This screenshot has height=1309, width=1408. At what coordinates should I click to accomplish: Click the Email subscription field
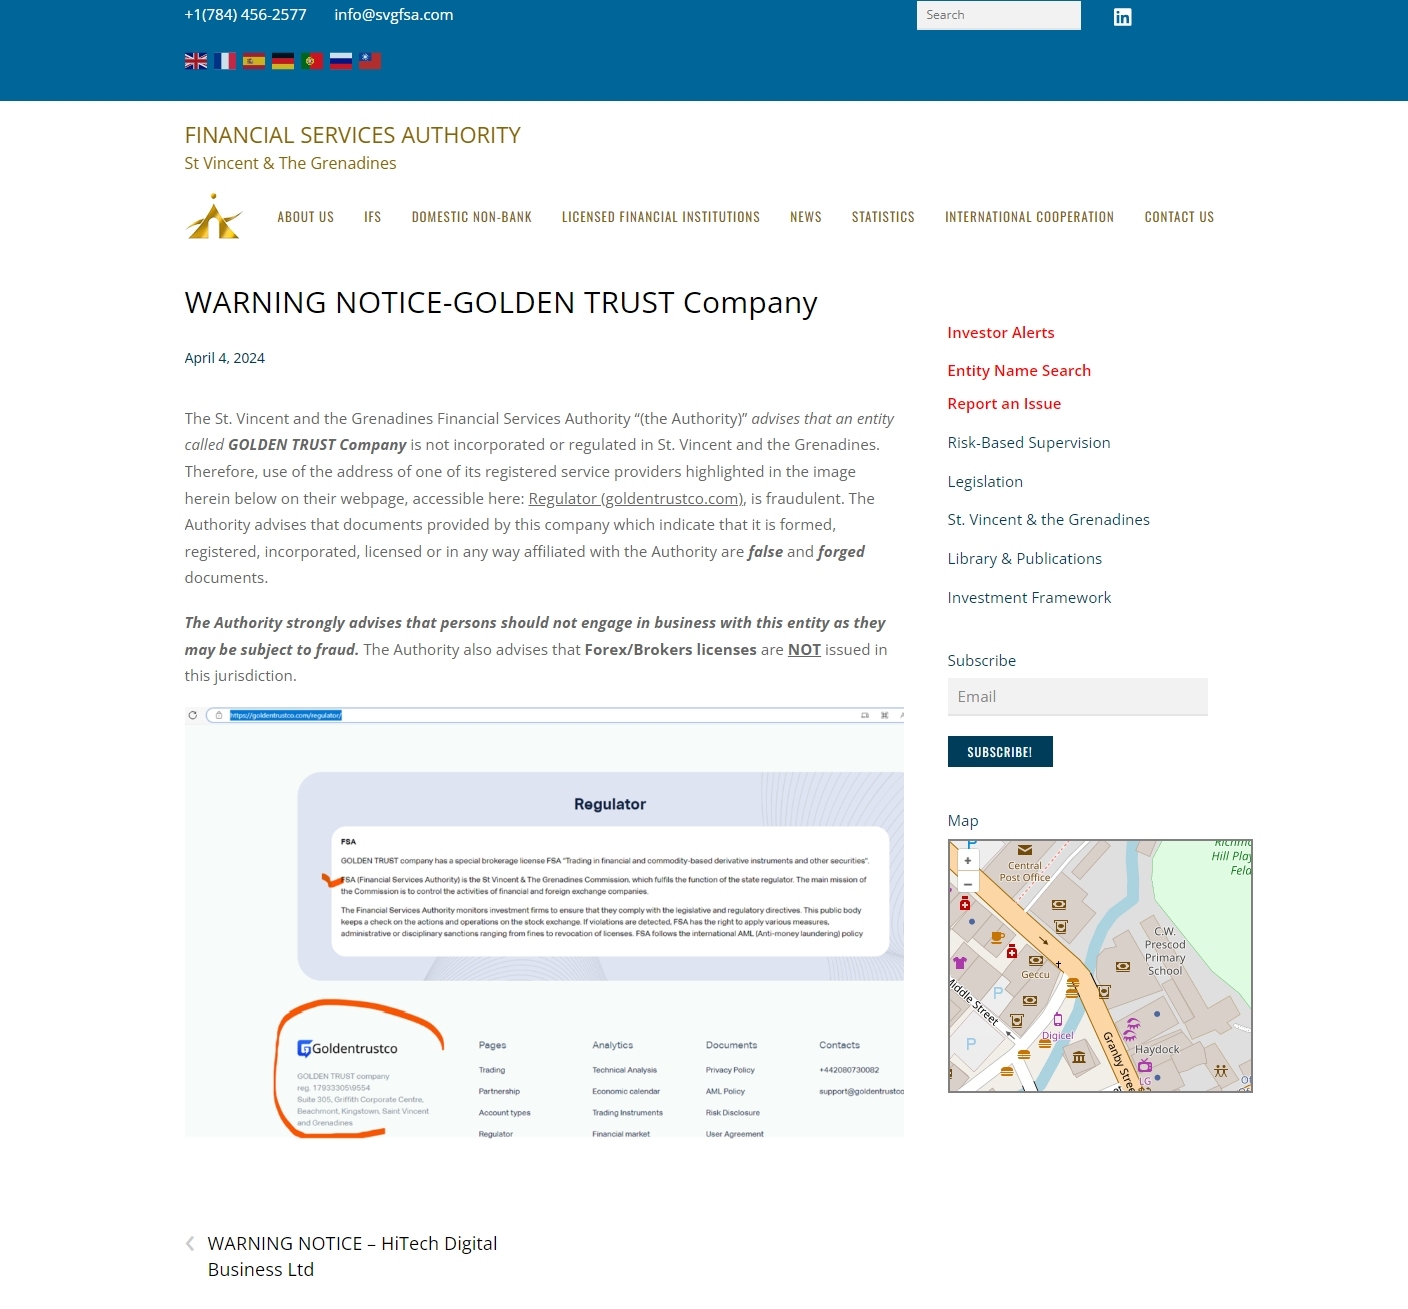pyautogui.click(x=1077, y=697)
